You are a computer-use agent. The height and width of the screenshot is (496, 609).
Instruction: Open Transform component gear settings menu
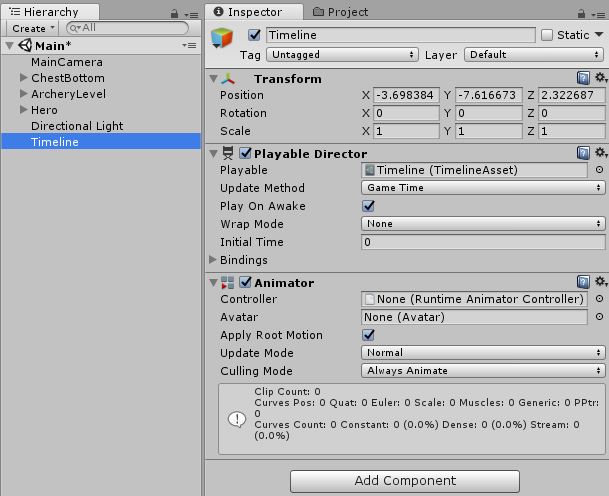[x=601, y=78]
